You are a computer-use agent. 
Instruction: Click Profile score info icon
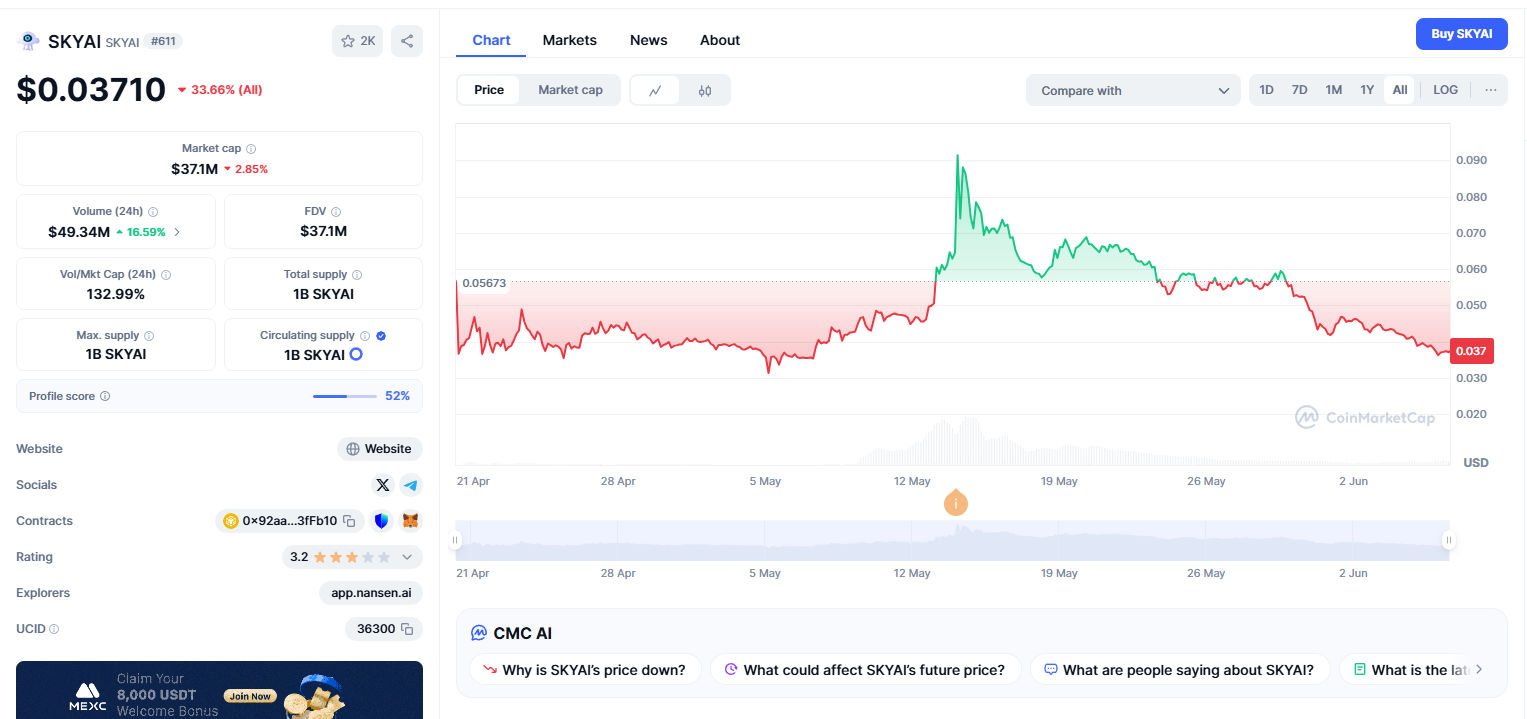(105, 396)
